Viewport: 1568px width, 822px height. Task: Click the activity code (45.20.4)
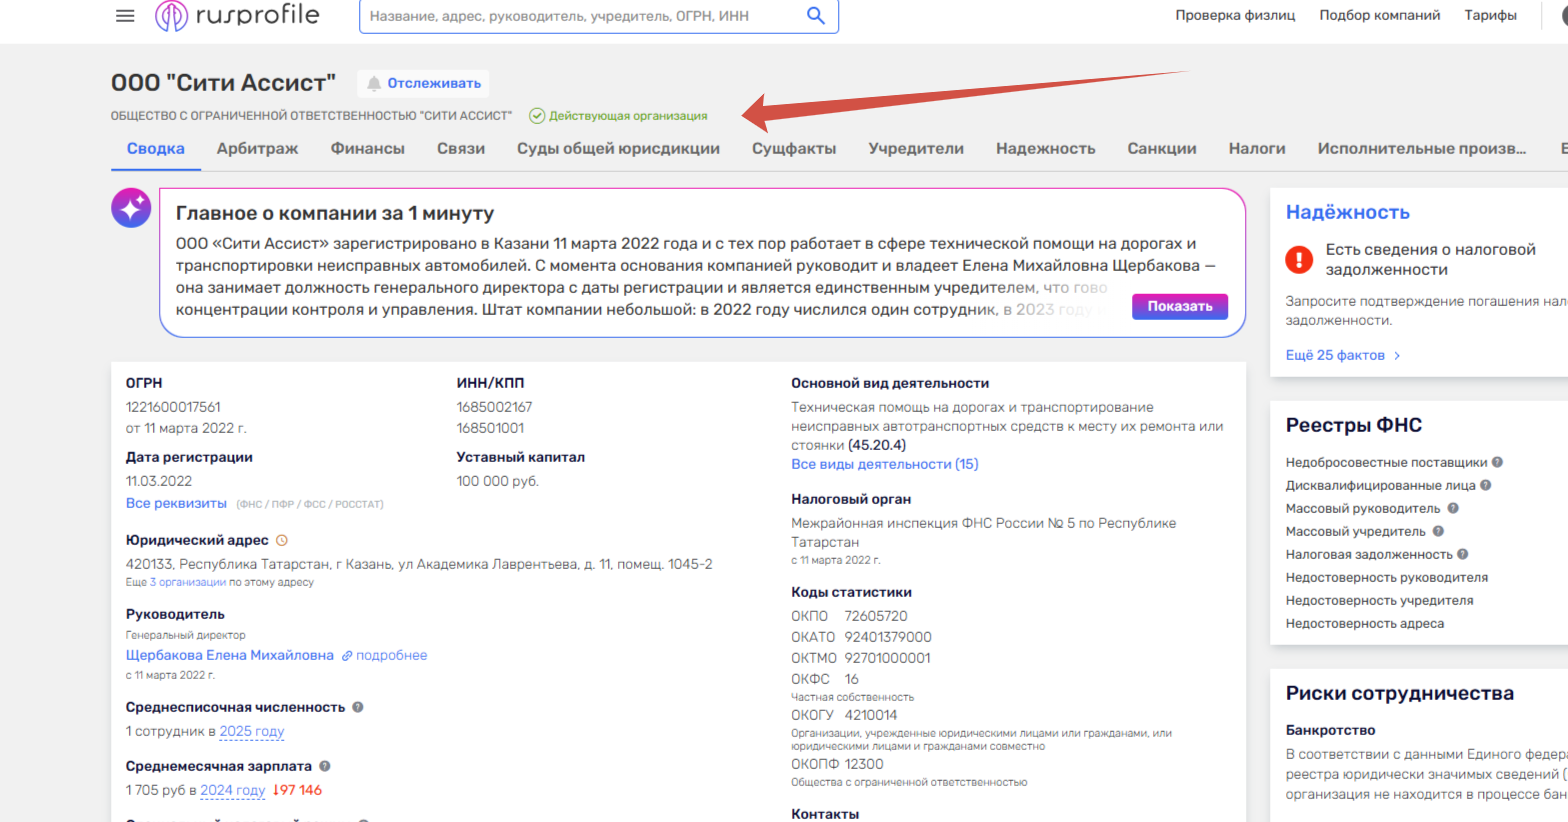pyautogui.click(x=877, y=445)
